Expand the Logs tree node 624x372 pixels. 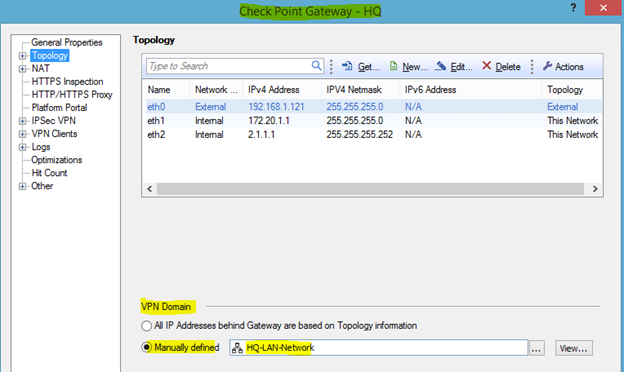pos(22,147)
